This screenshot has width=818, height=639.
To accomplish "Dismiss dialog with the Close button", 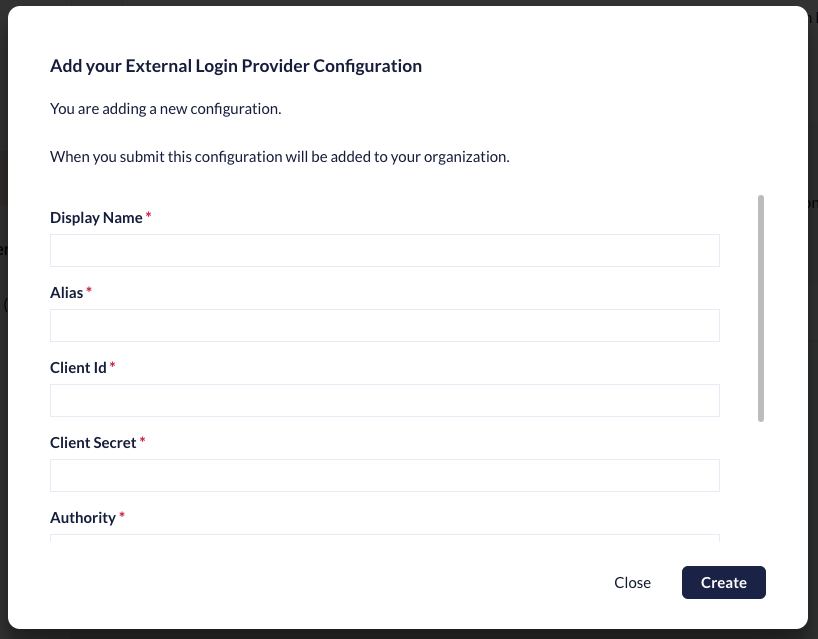I will tap(632, 583).
